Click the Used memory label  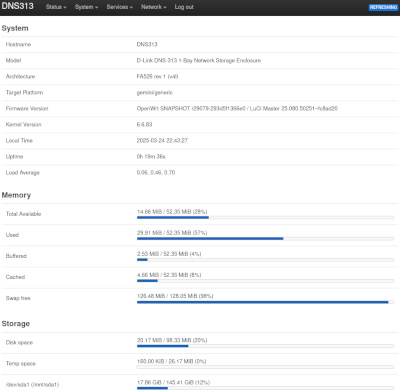pos(12,235)
